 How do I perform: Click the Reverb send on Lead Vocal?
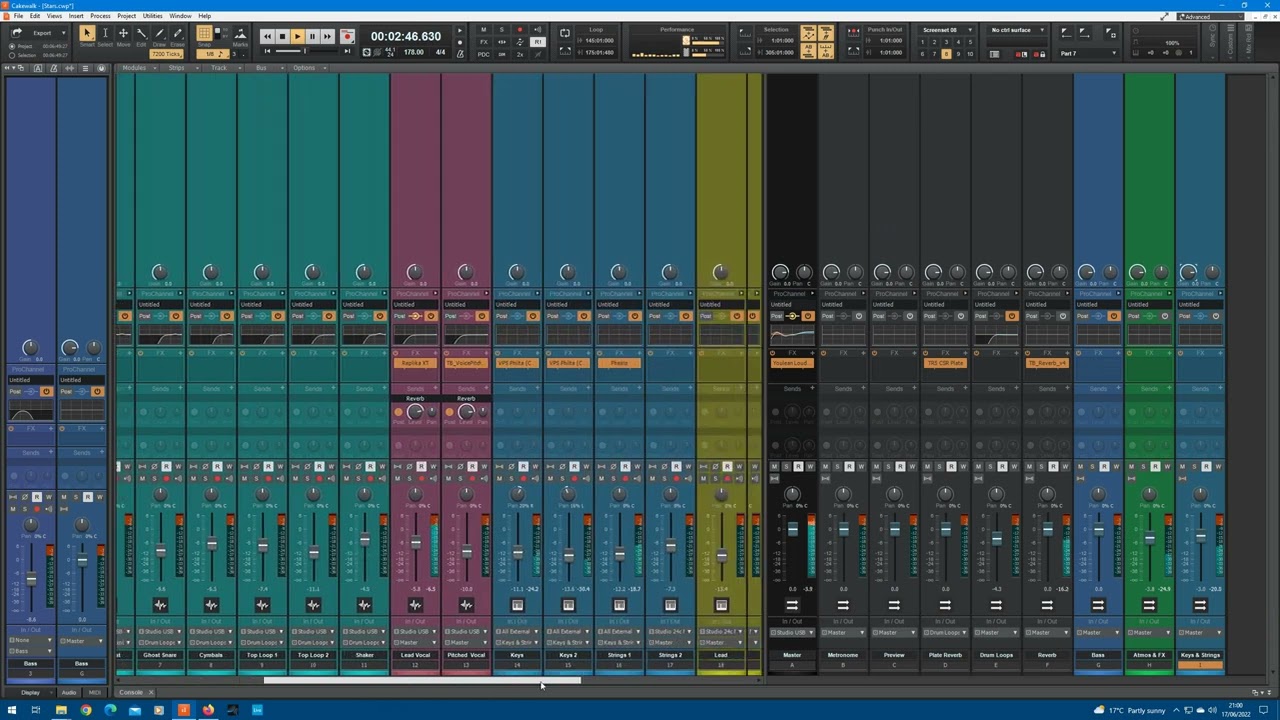tap(415, 399)
